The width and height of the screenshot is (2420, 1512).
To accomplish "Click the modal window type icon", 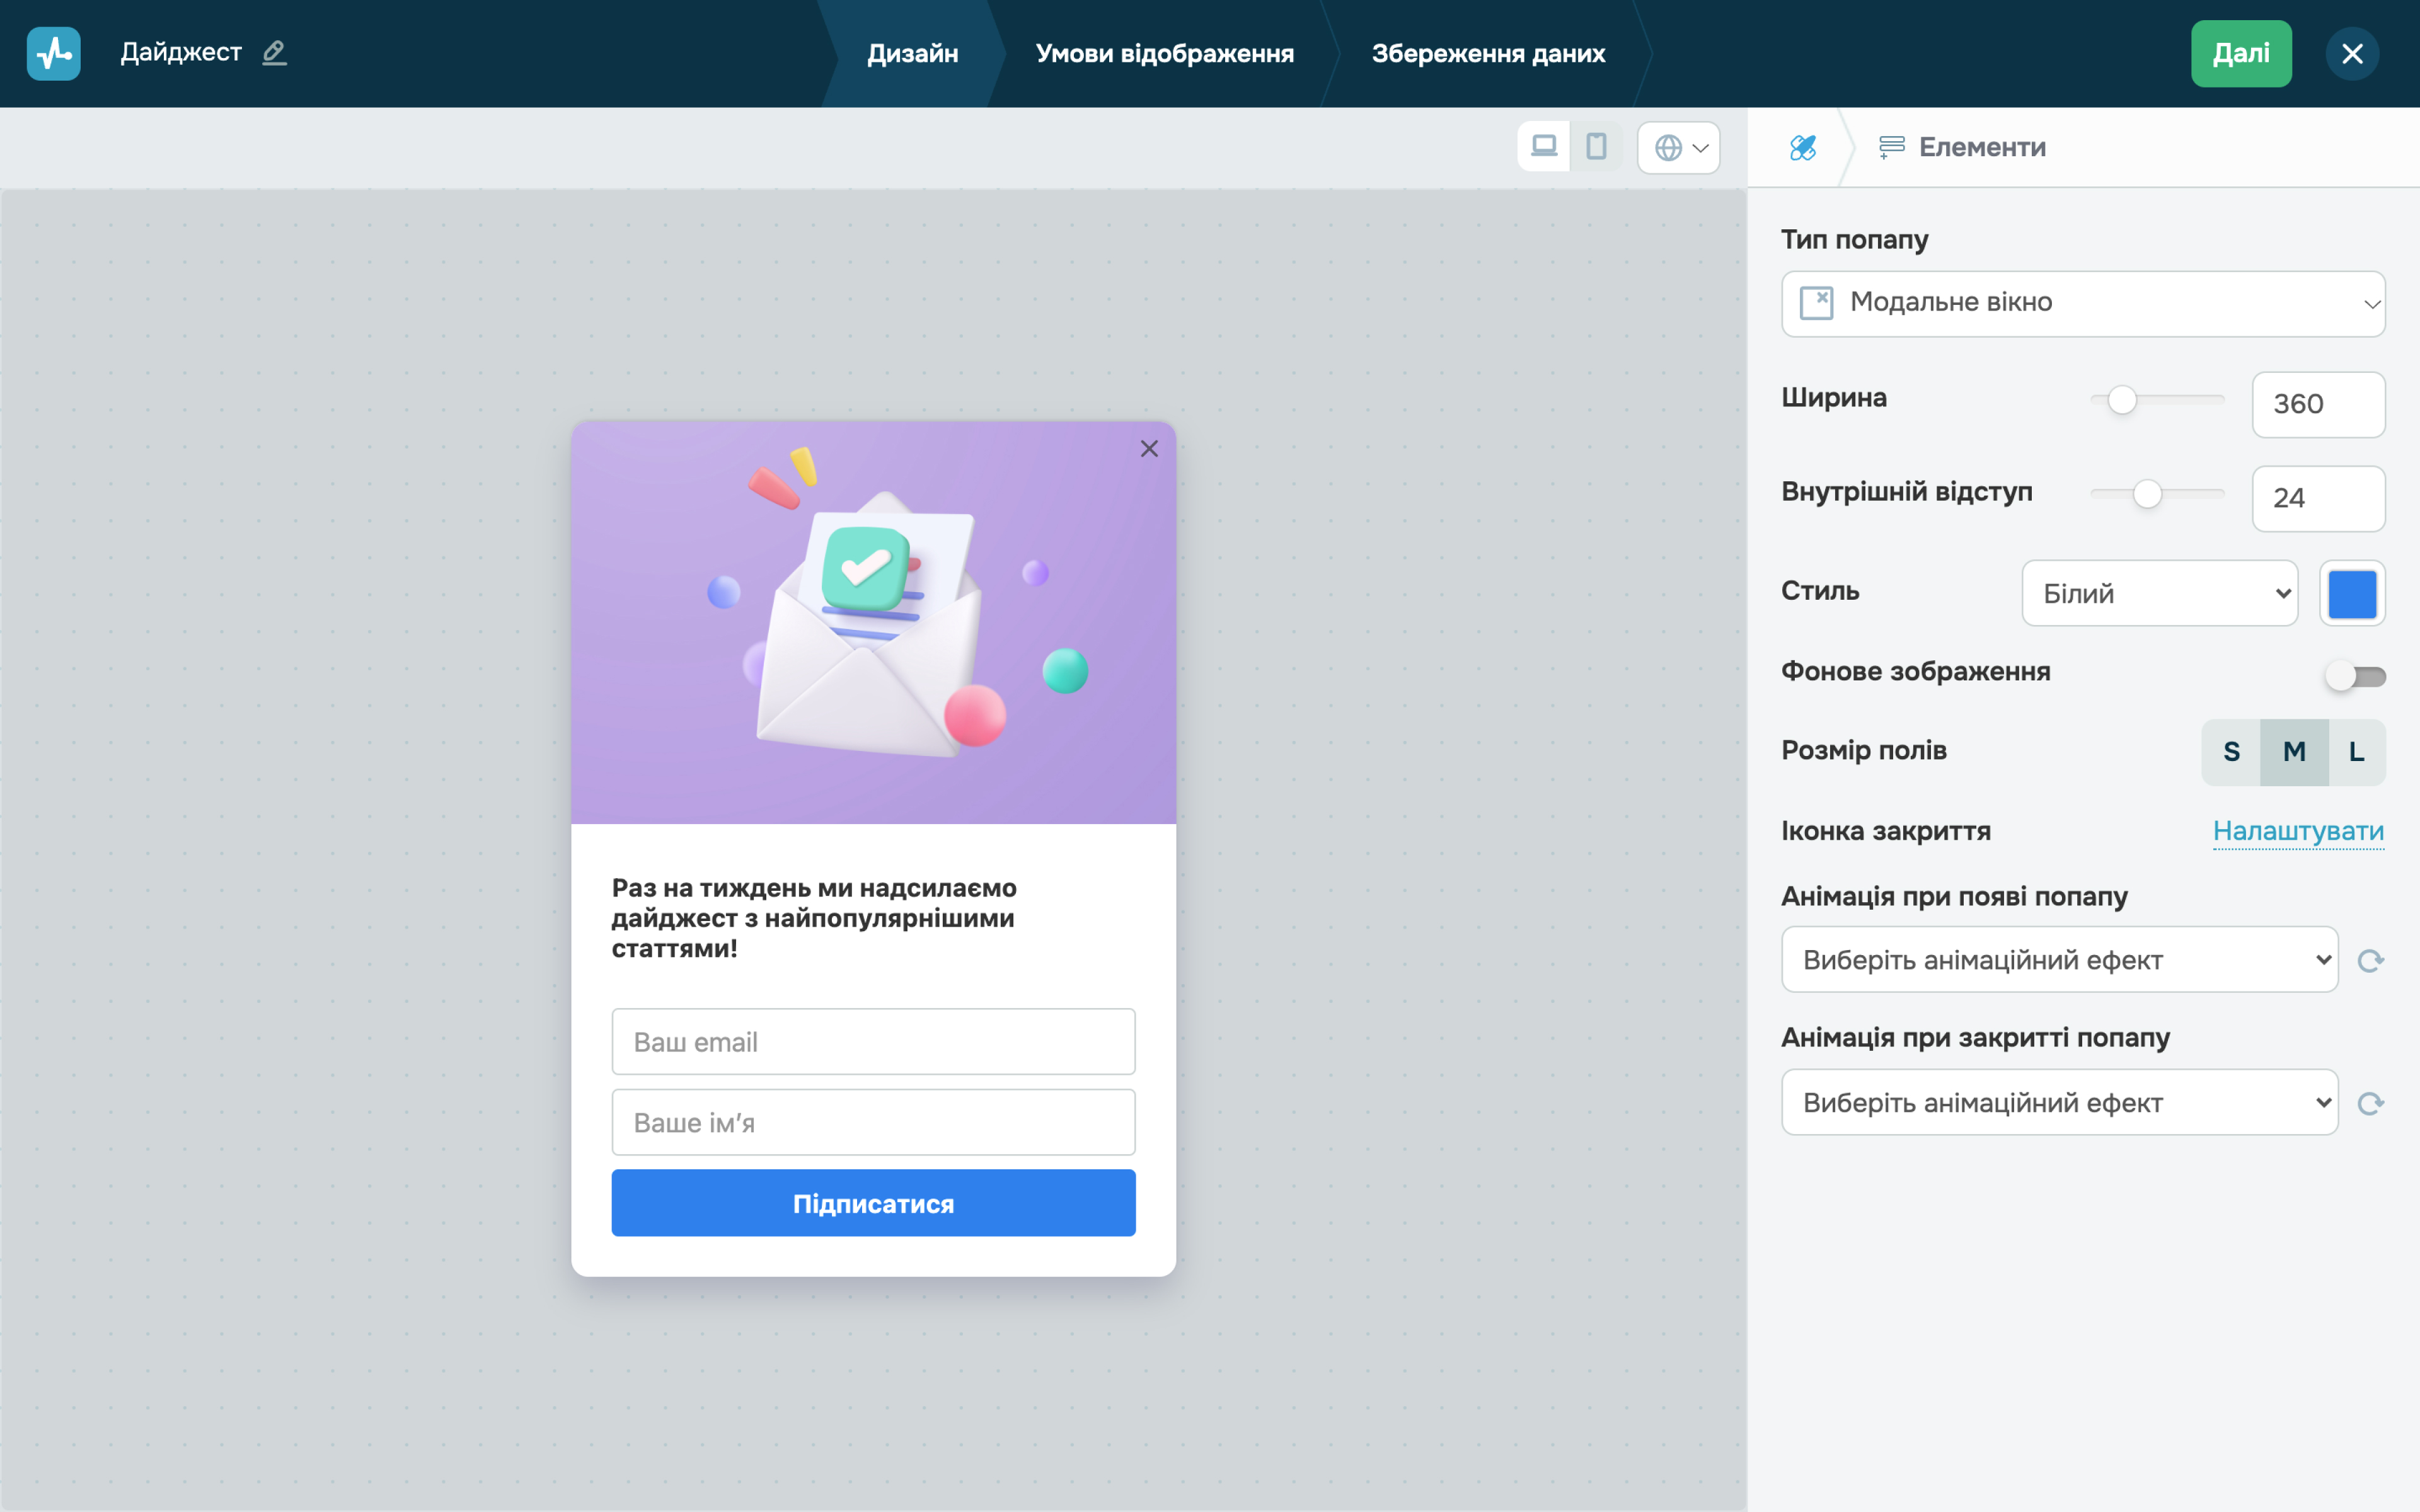I will pos(1816,302).
